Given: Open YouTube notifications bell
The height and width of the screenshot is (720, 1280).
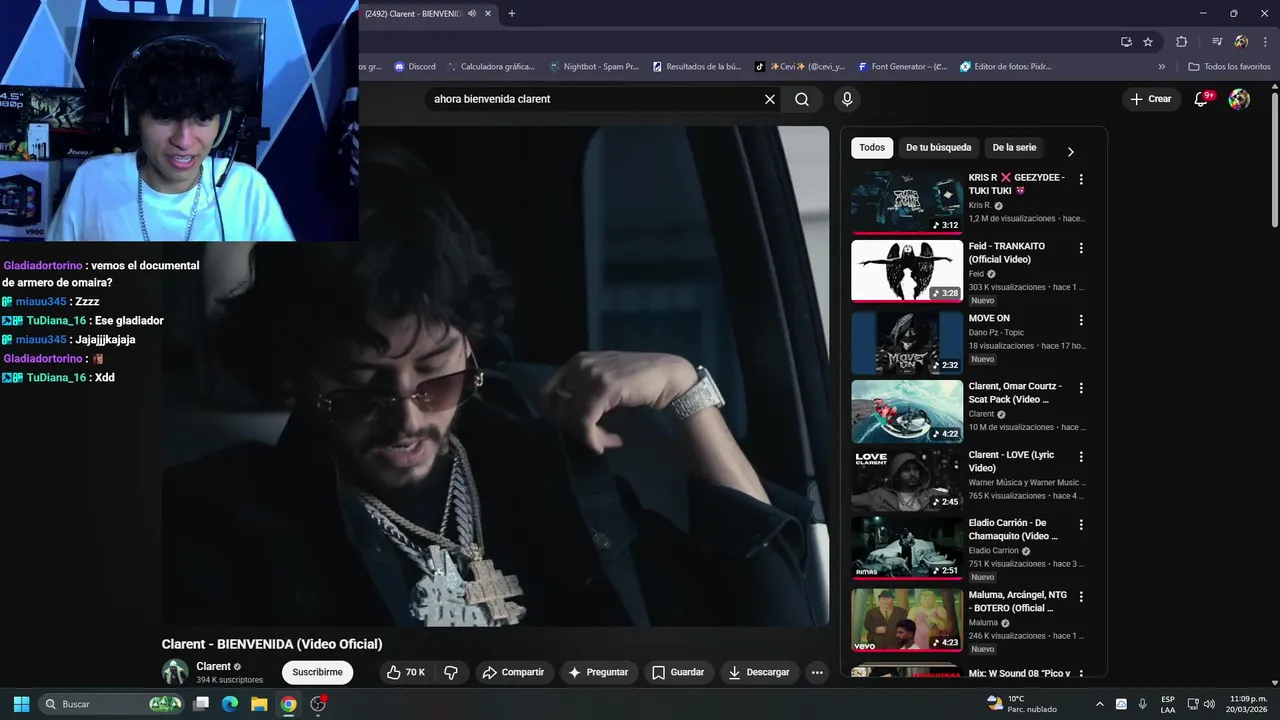Looking at the screenshot, I should (x=1202, y=99).
